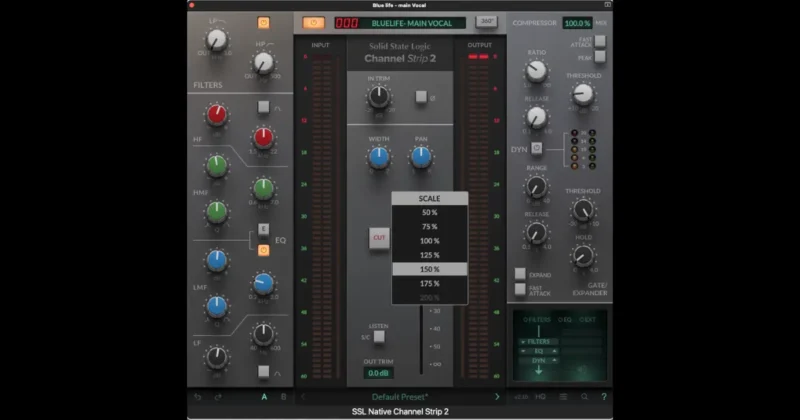Toggle the HF bell shape switch

(x=263, y=107)
